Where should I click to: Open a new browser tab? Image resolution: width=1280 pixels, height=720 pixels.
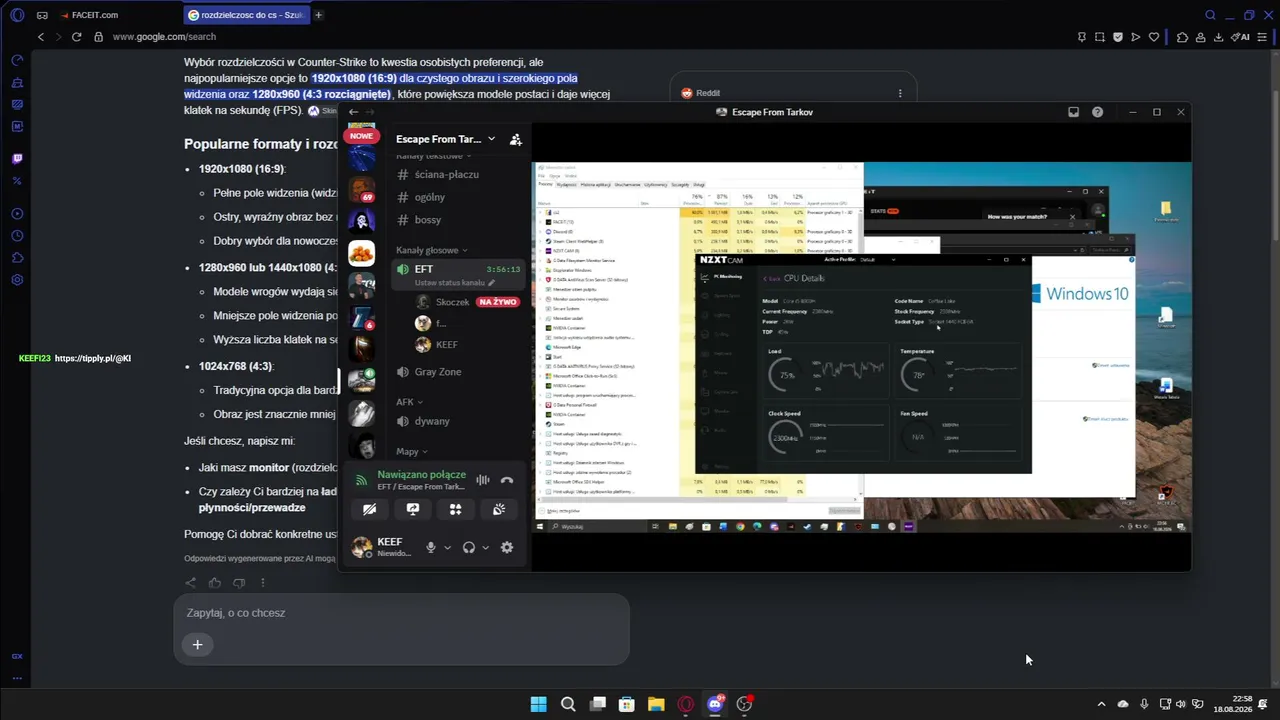pos(318,15)
